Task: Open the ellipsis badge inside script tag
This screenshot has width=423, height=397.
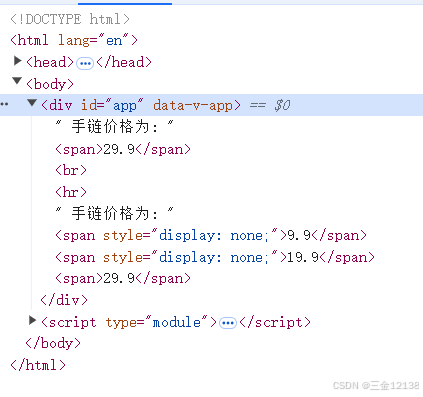Action: coord(228,323)
